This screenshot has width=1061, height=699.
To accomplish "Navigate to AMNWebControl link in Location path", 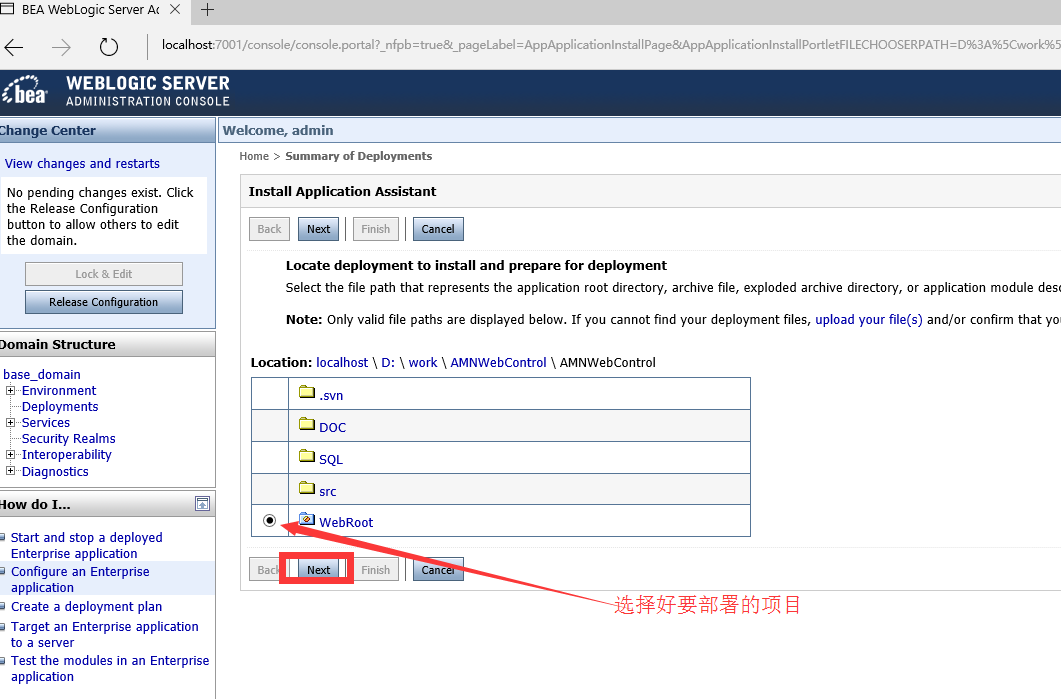I will pos(499,363).
